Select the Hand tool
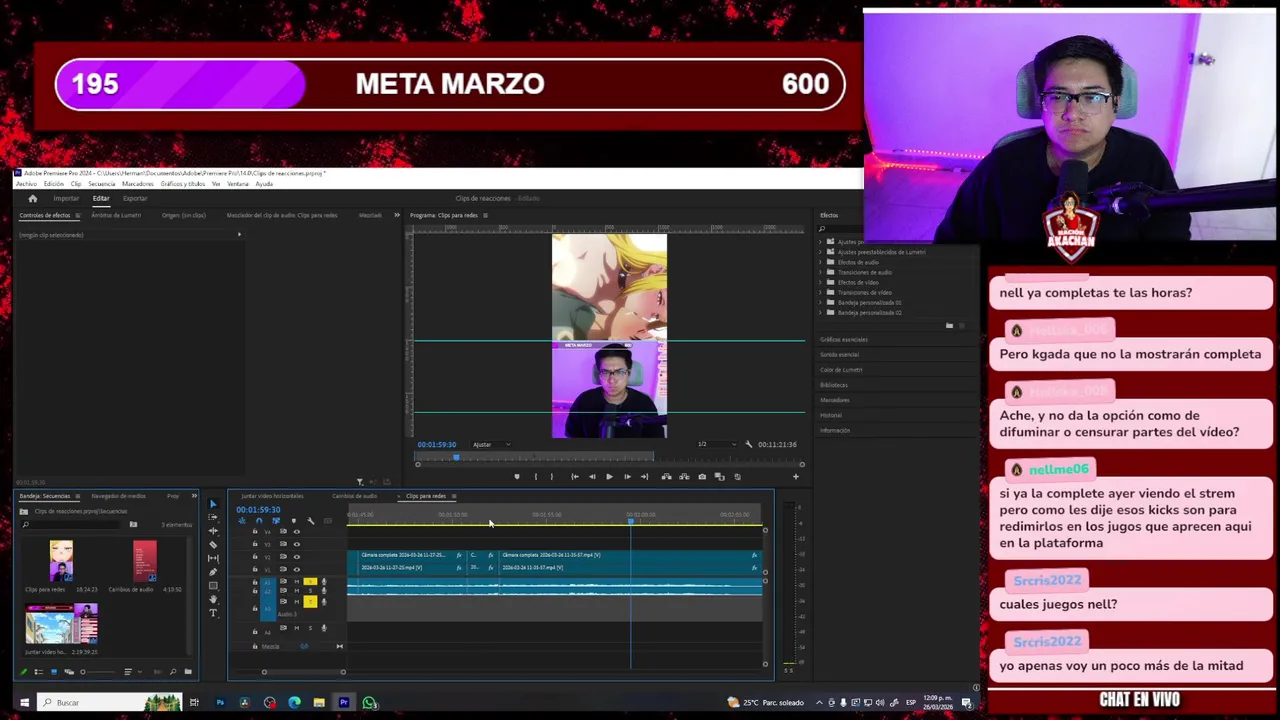This screenshot has height=720, width=1280. coord(213,599)
